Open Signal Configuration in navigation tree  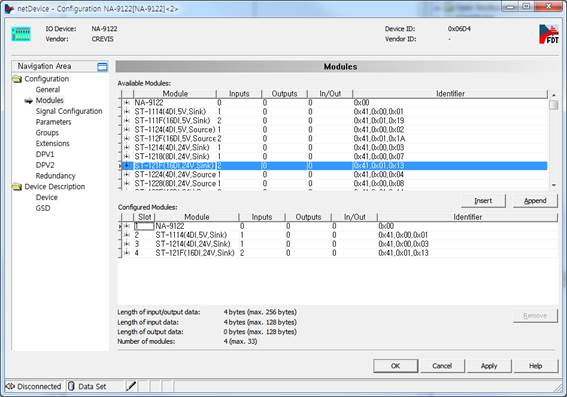click(69, 111)
